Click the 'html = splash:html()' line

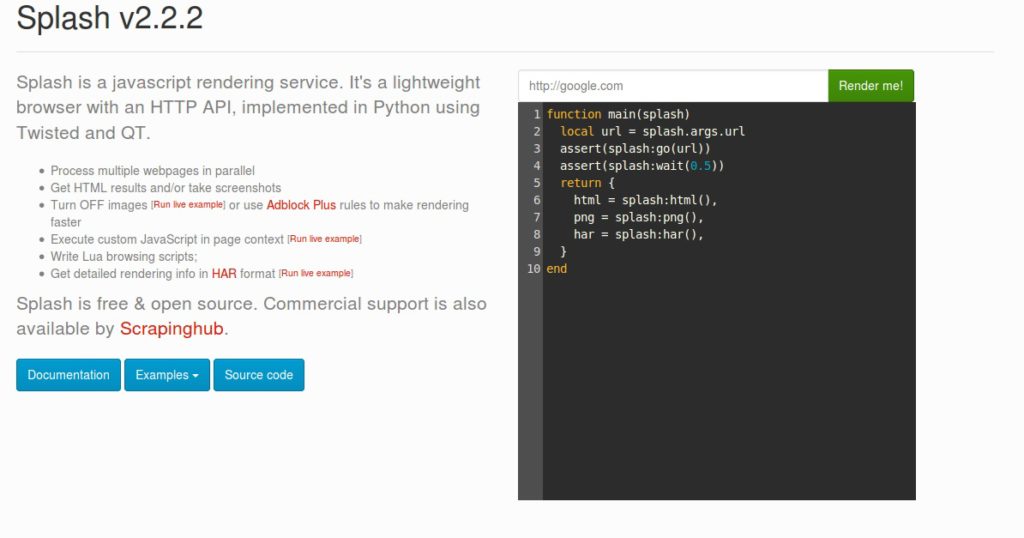pyautogui.click(x=645, y=200)
